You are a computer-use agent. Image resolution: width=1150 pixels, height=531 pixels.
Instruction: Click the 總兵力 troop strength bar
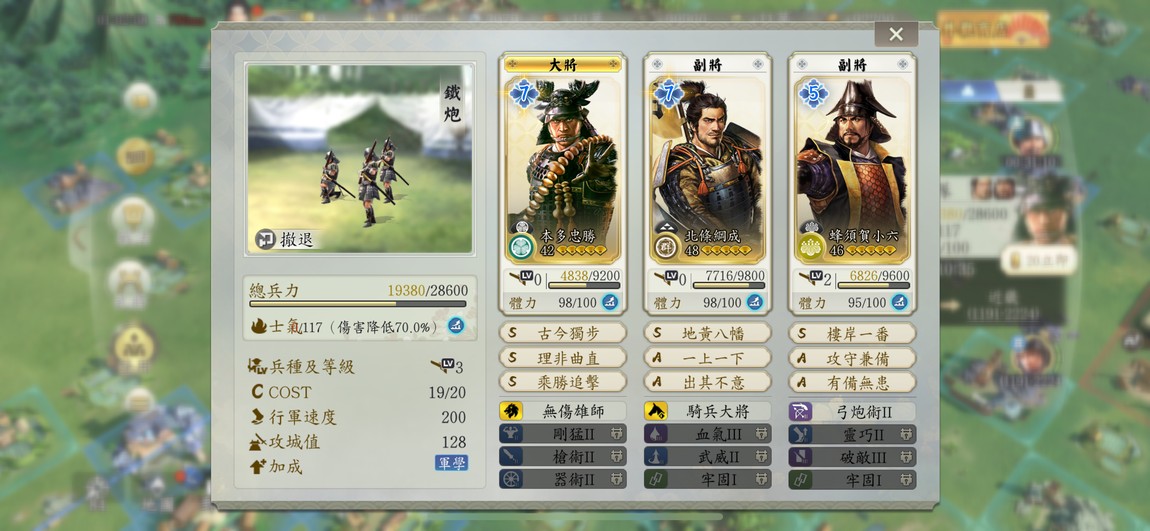point(358,304)
